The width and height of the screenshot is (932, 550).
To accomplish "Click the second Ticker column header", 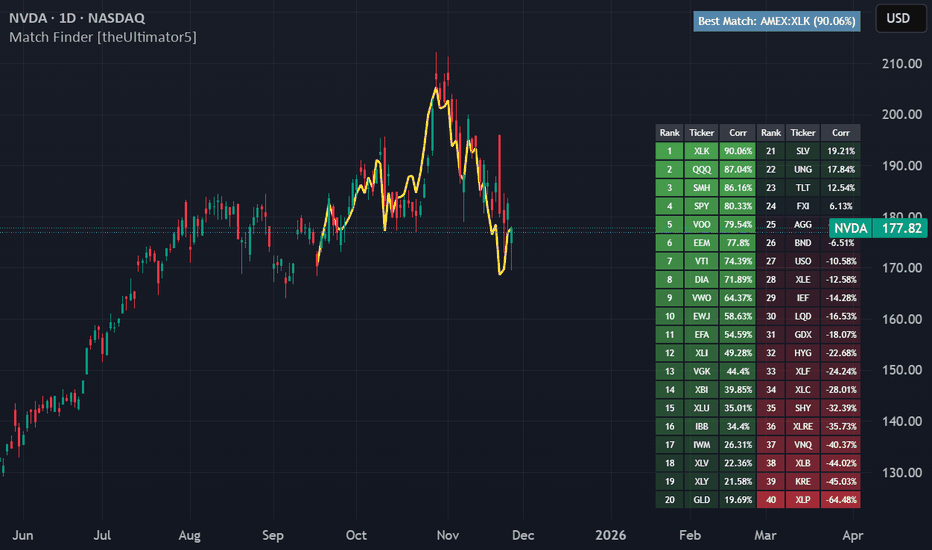I will click(x=802, y=133).
